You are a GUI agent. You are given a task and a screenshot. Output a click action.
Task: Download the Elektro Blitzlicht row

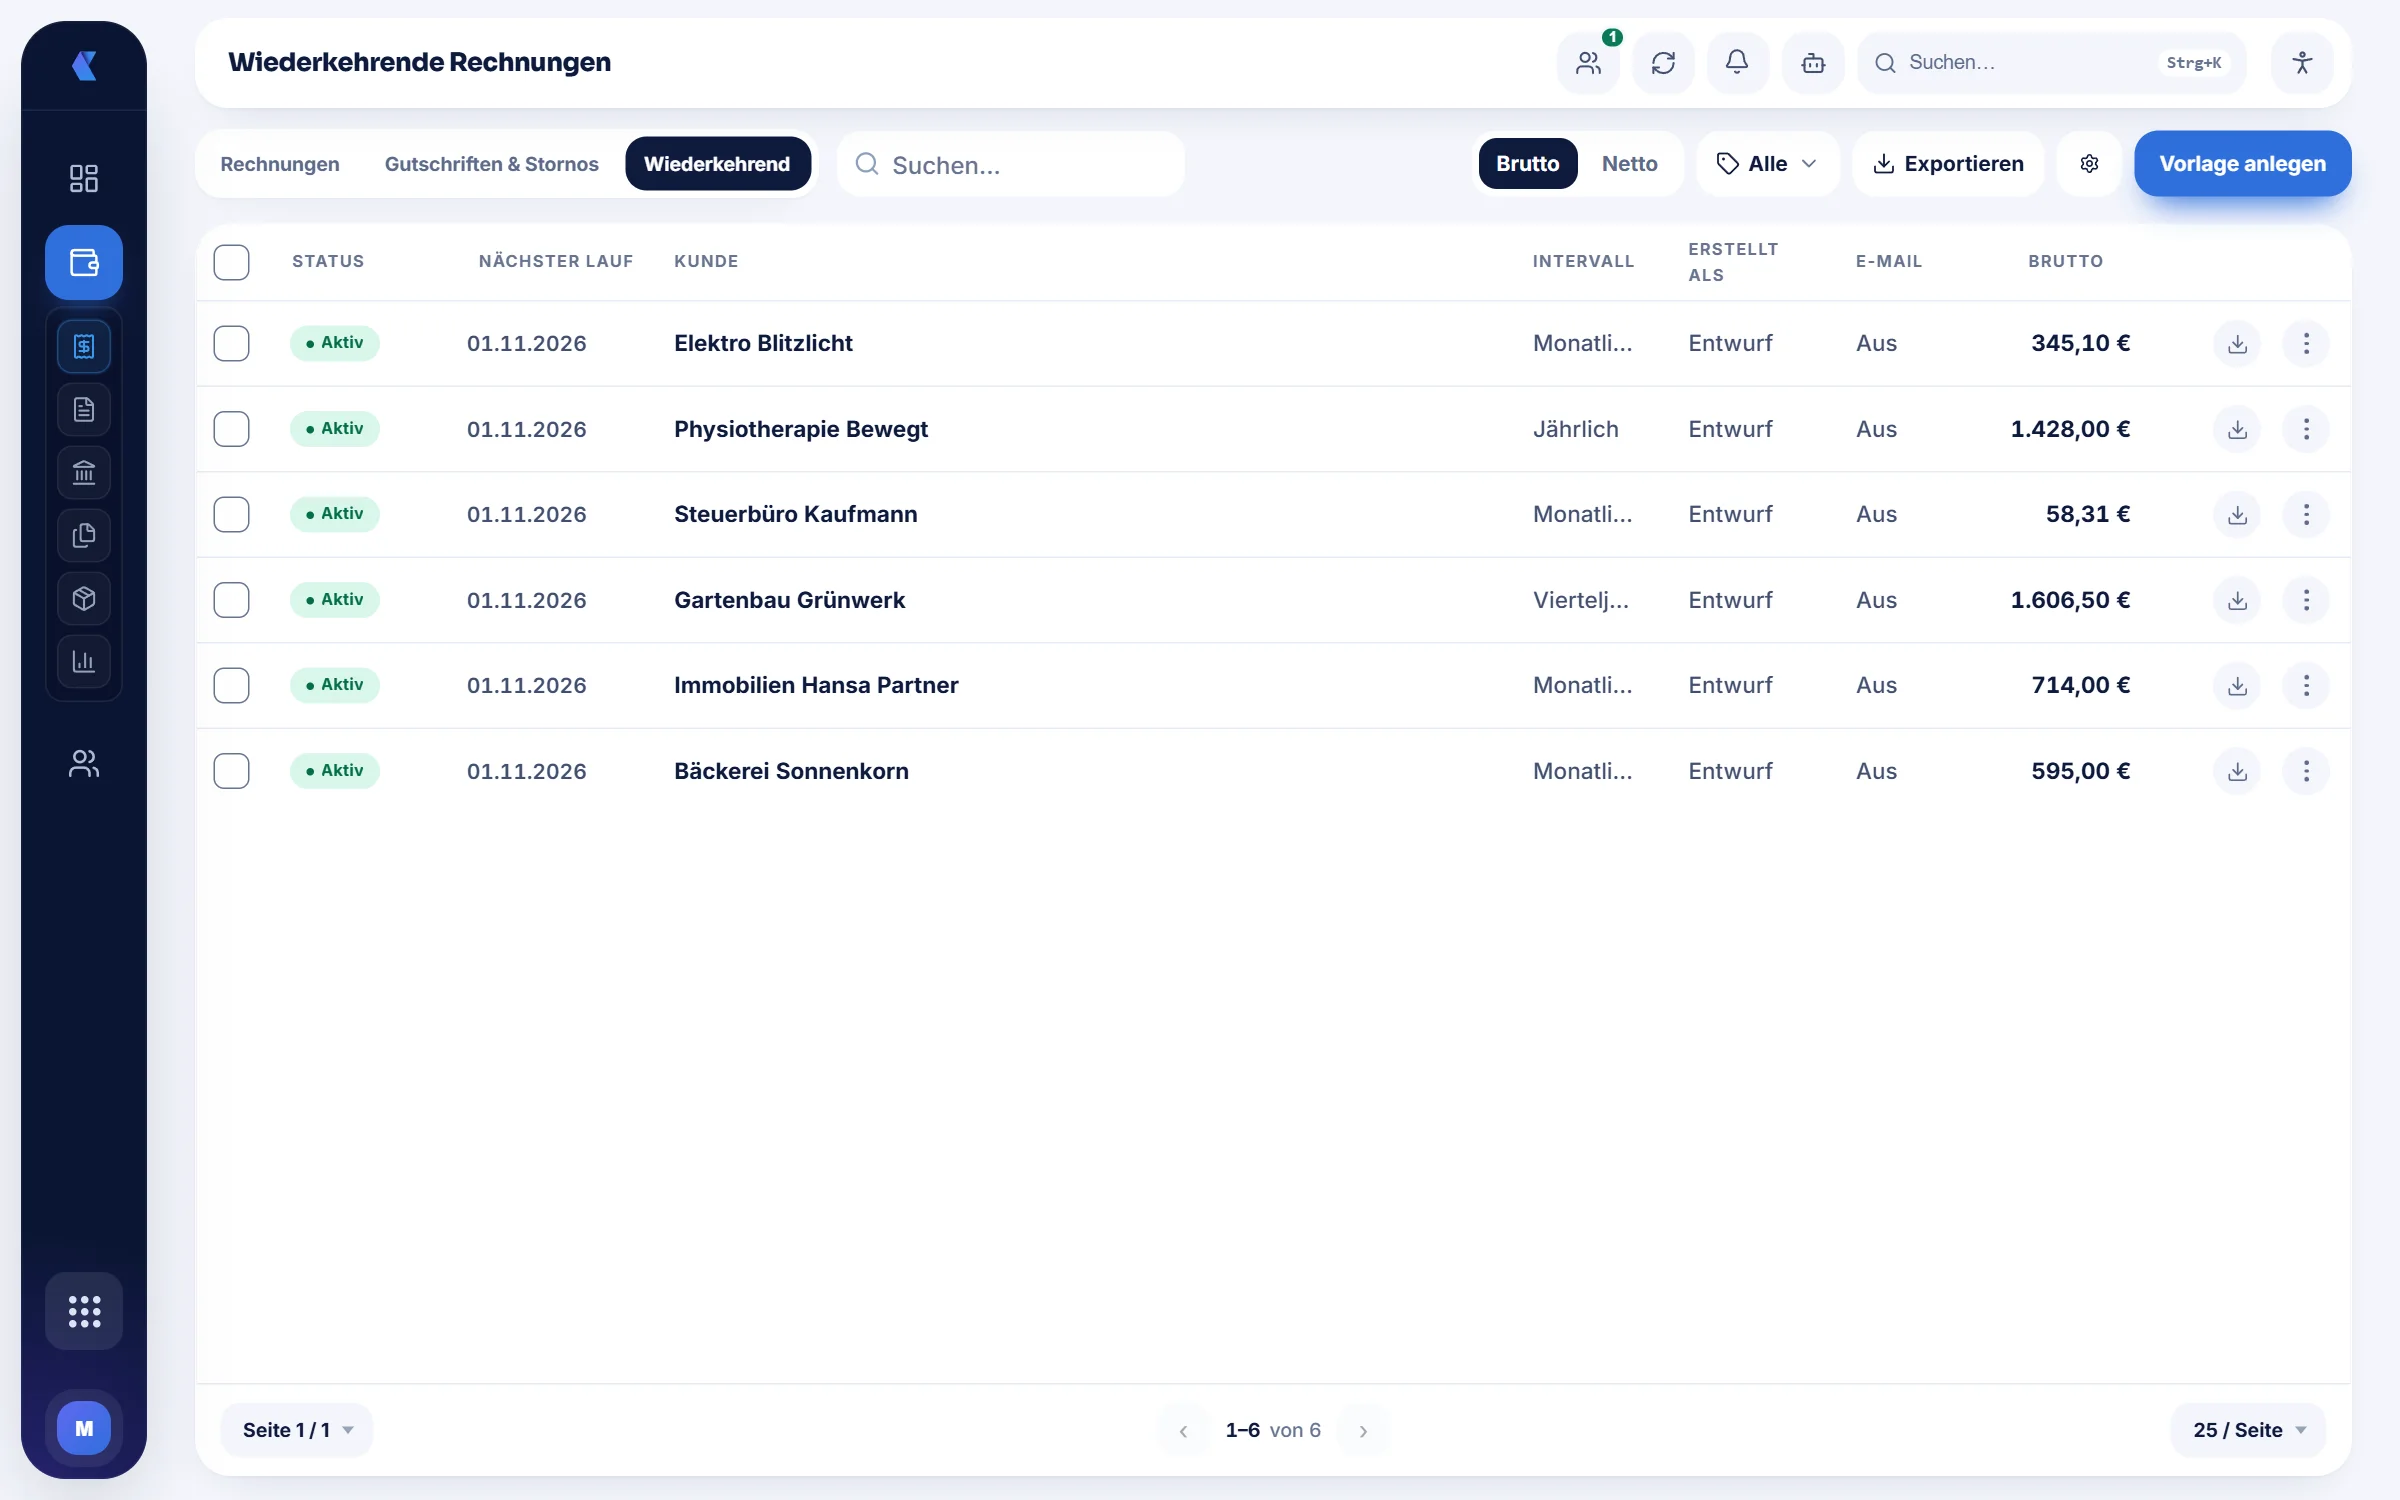(2238, 344)
